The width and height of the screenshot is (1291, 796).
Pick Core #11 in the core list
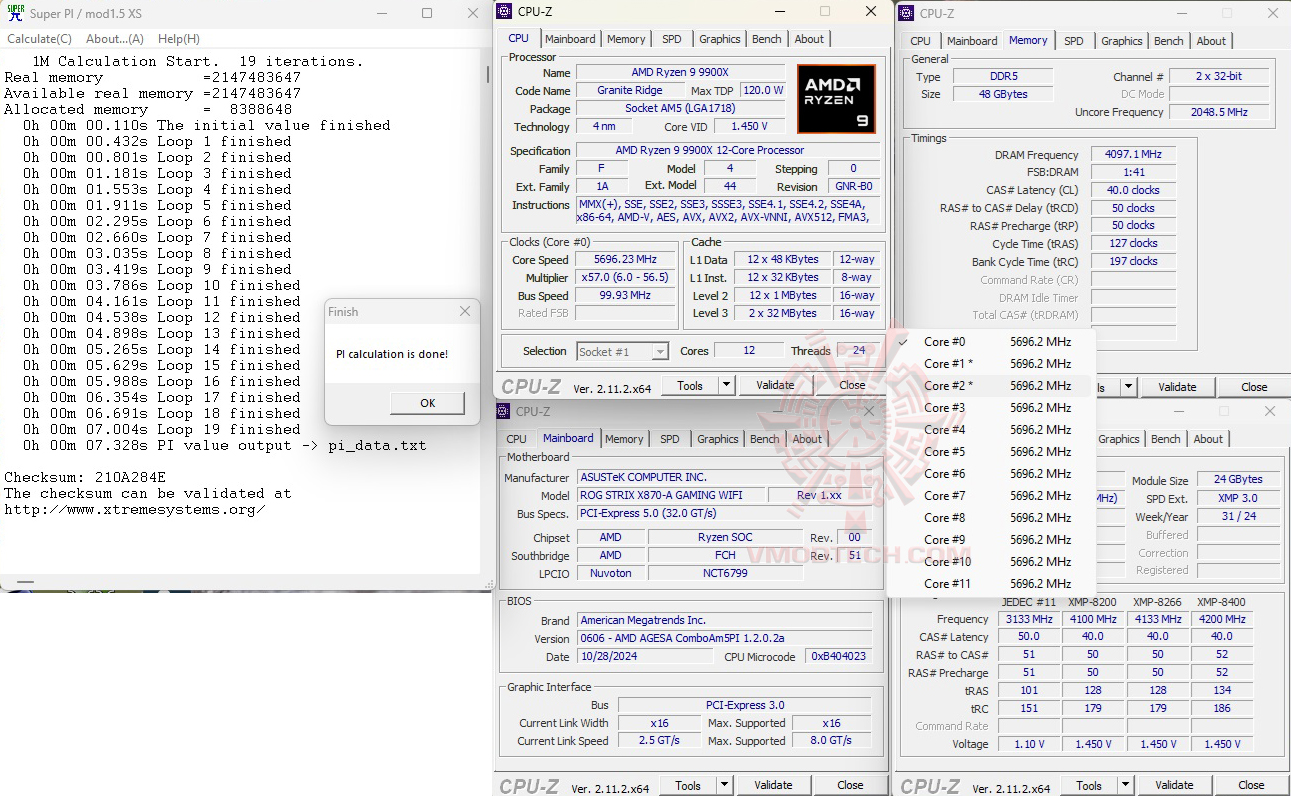click(991, 584)
